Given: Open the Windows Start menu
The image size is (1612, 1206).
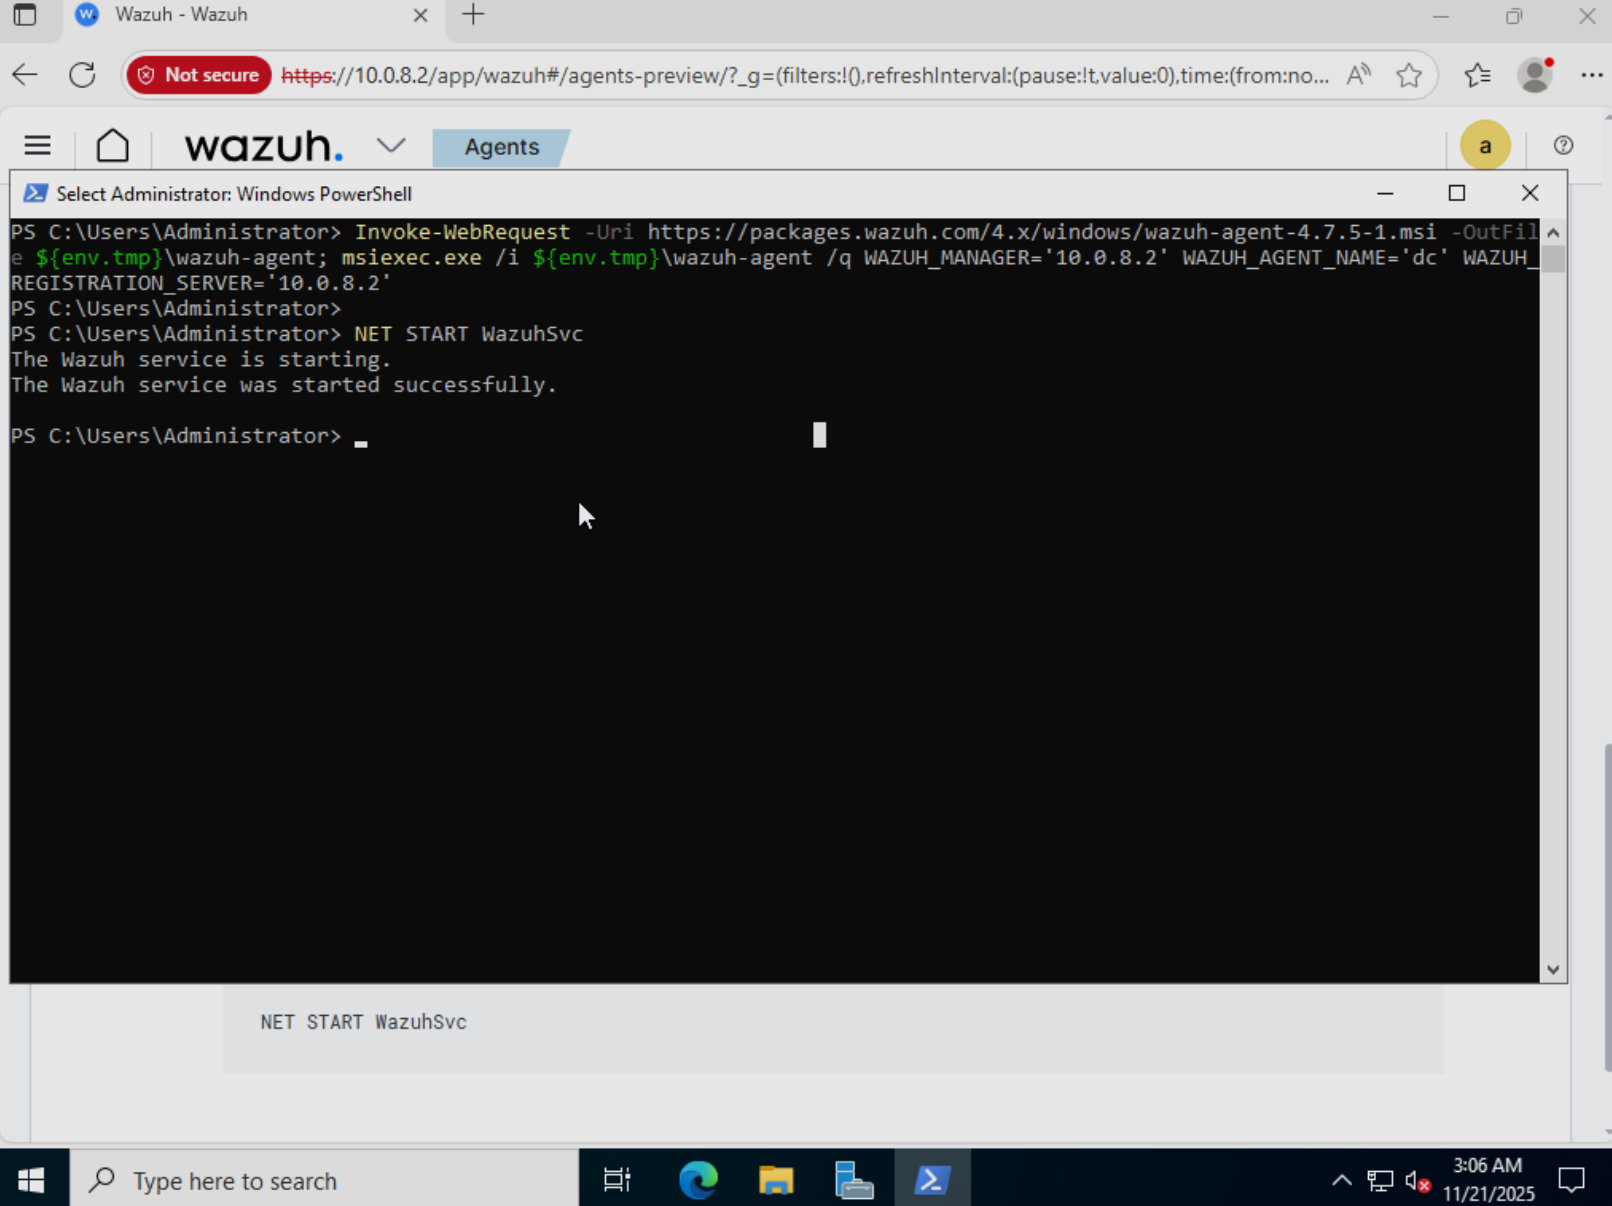Looking at the screenshot, I should click(32, 1181).
